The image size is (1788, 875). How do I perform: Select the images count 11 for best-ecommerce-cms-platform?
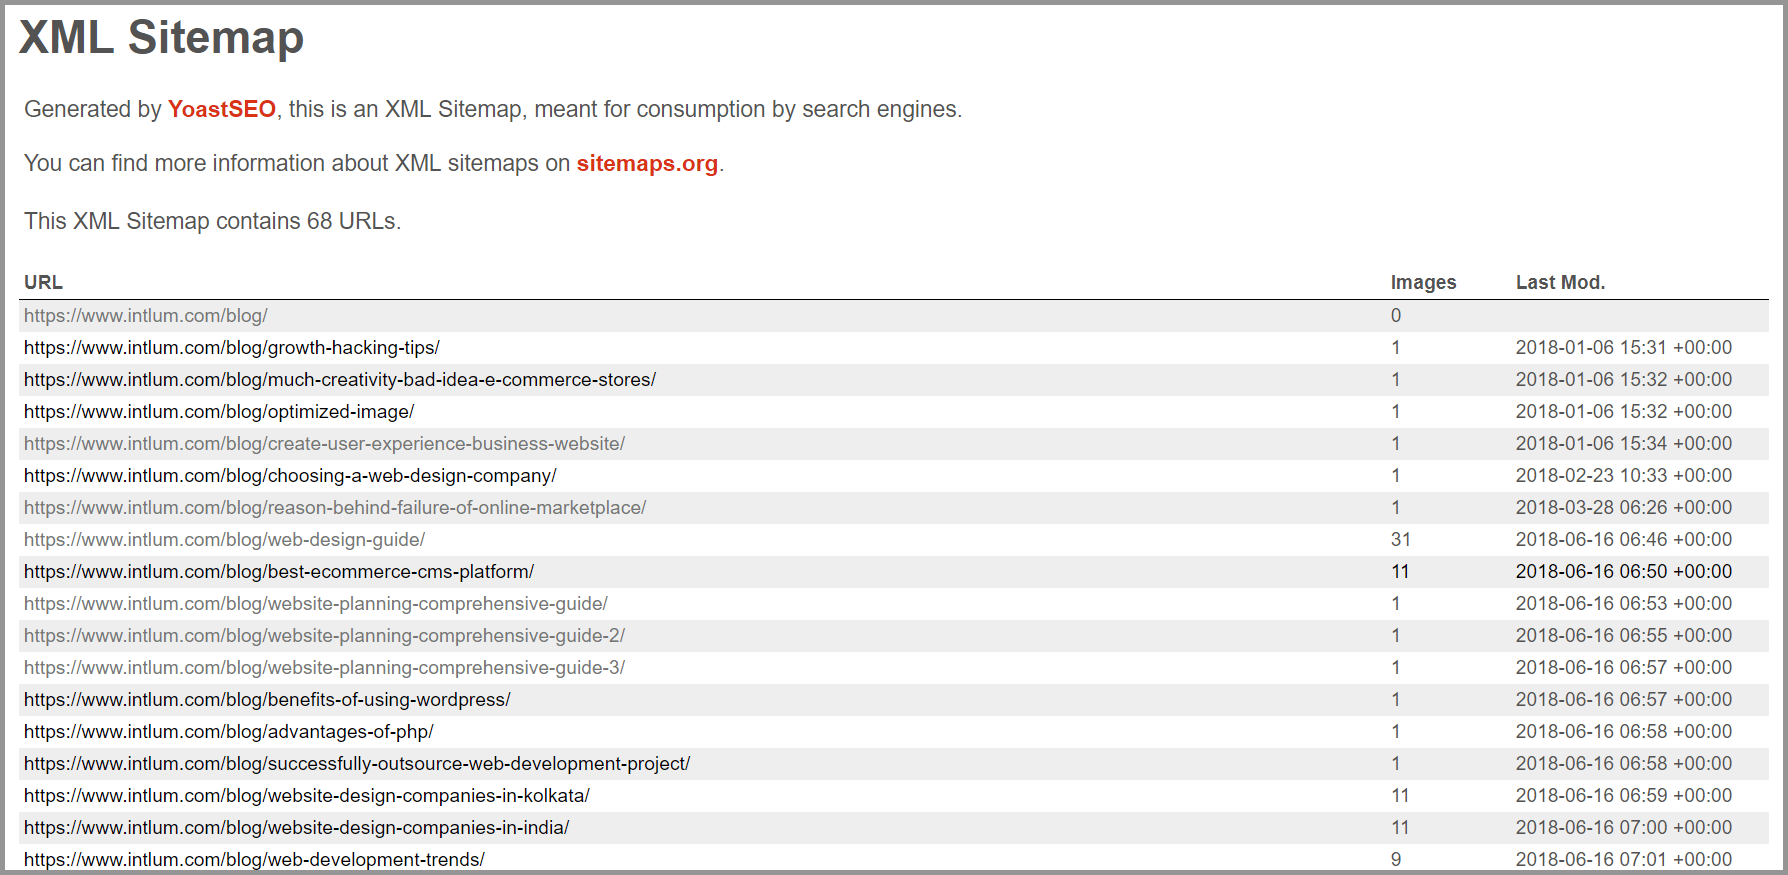pyautogui.click(x=1400, y=572)
